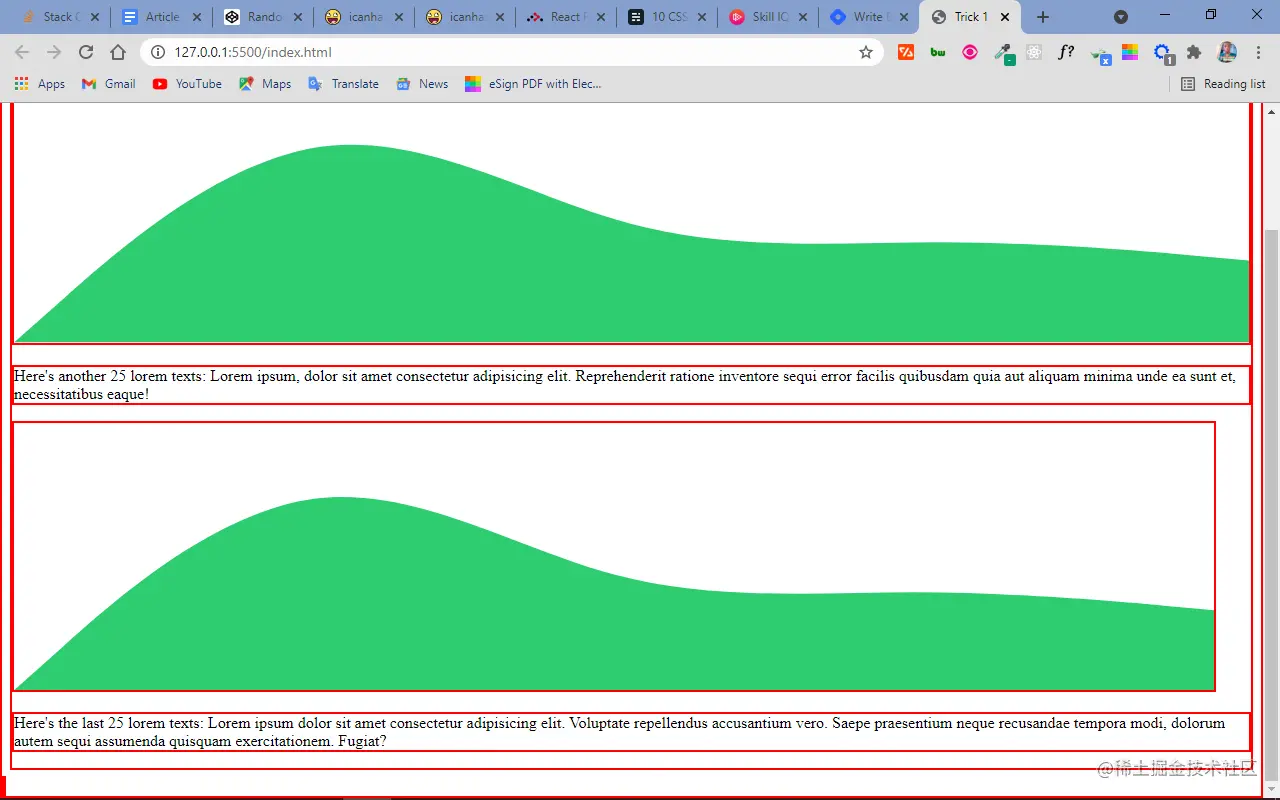
Task: Open the green 'bw' extension
Action: click(x=938, y=52)
